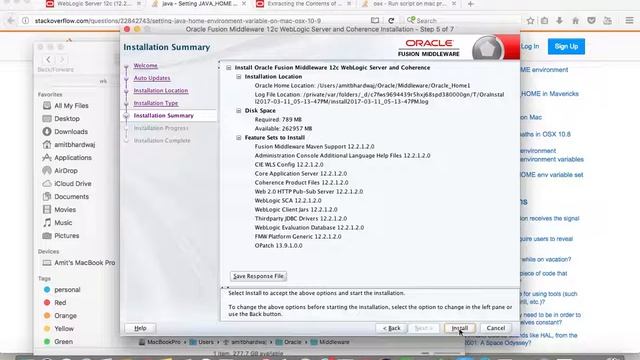Go to browser home page icon
640x360 pixels.
point(576,20)
